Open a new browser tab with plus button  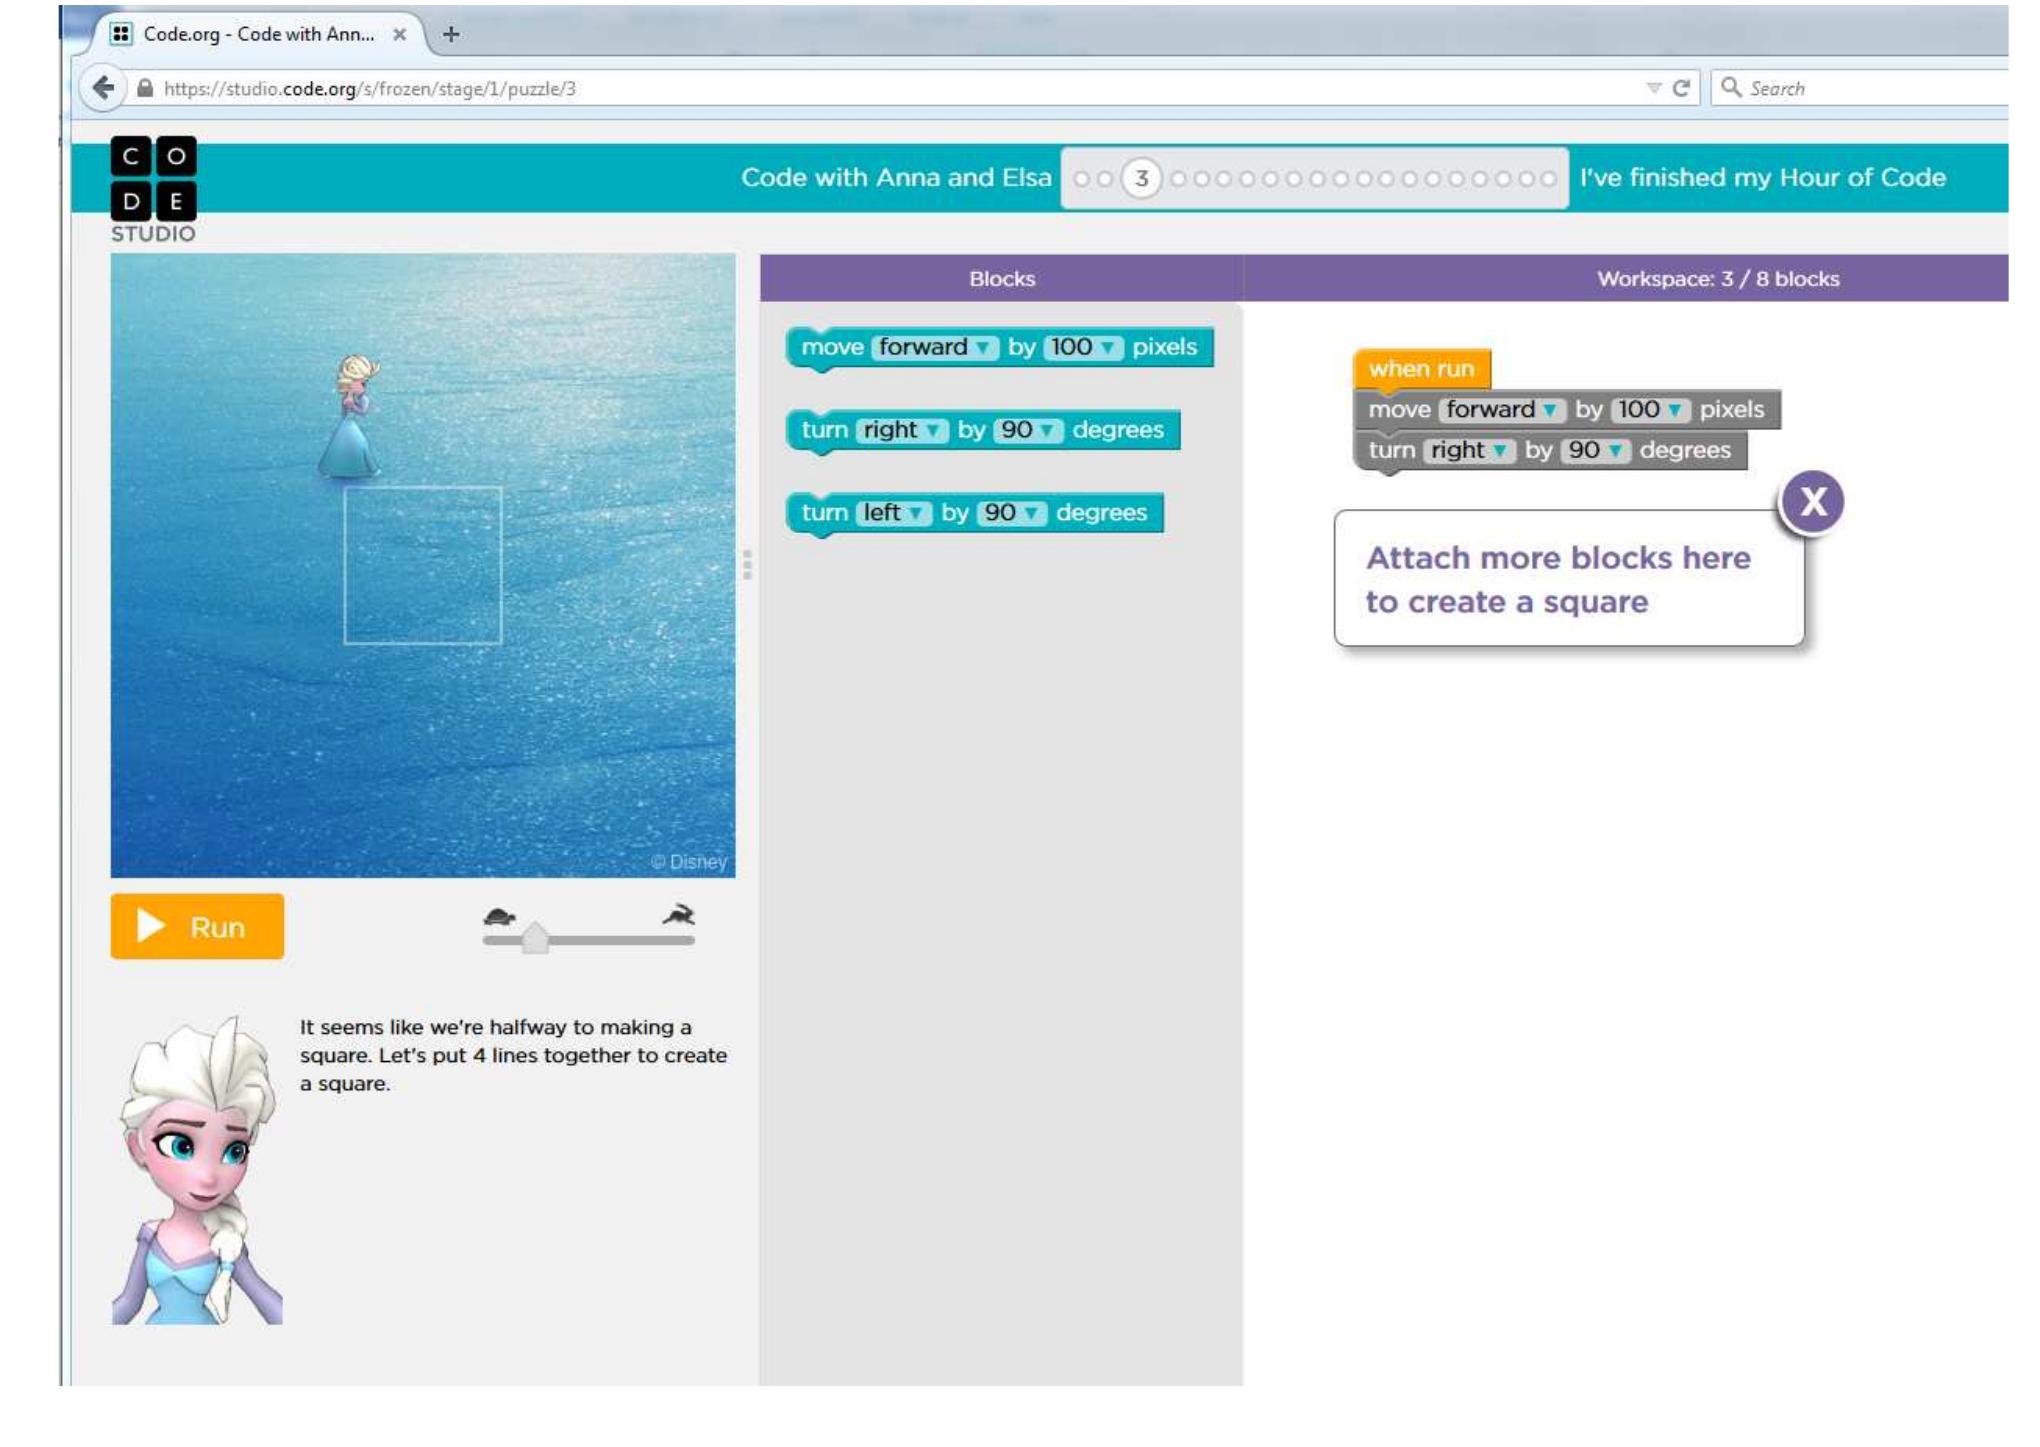pos(451,34)
